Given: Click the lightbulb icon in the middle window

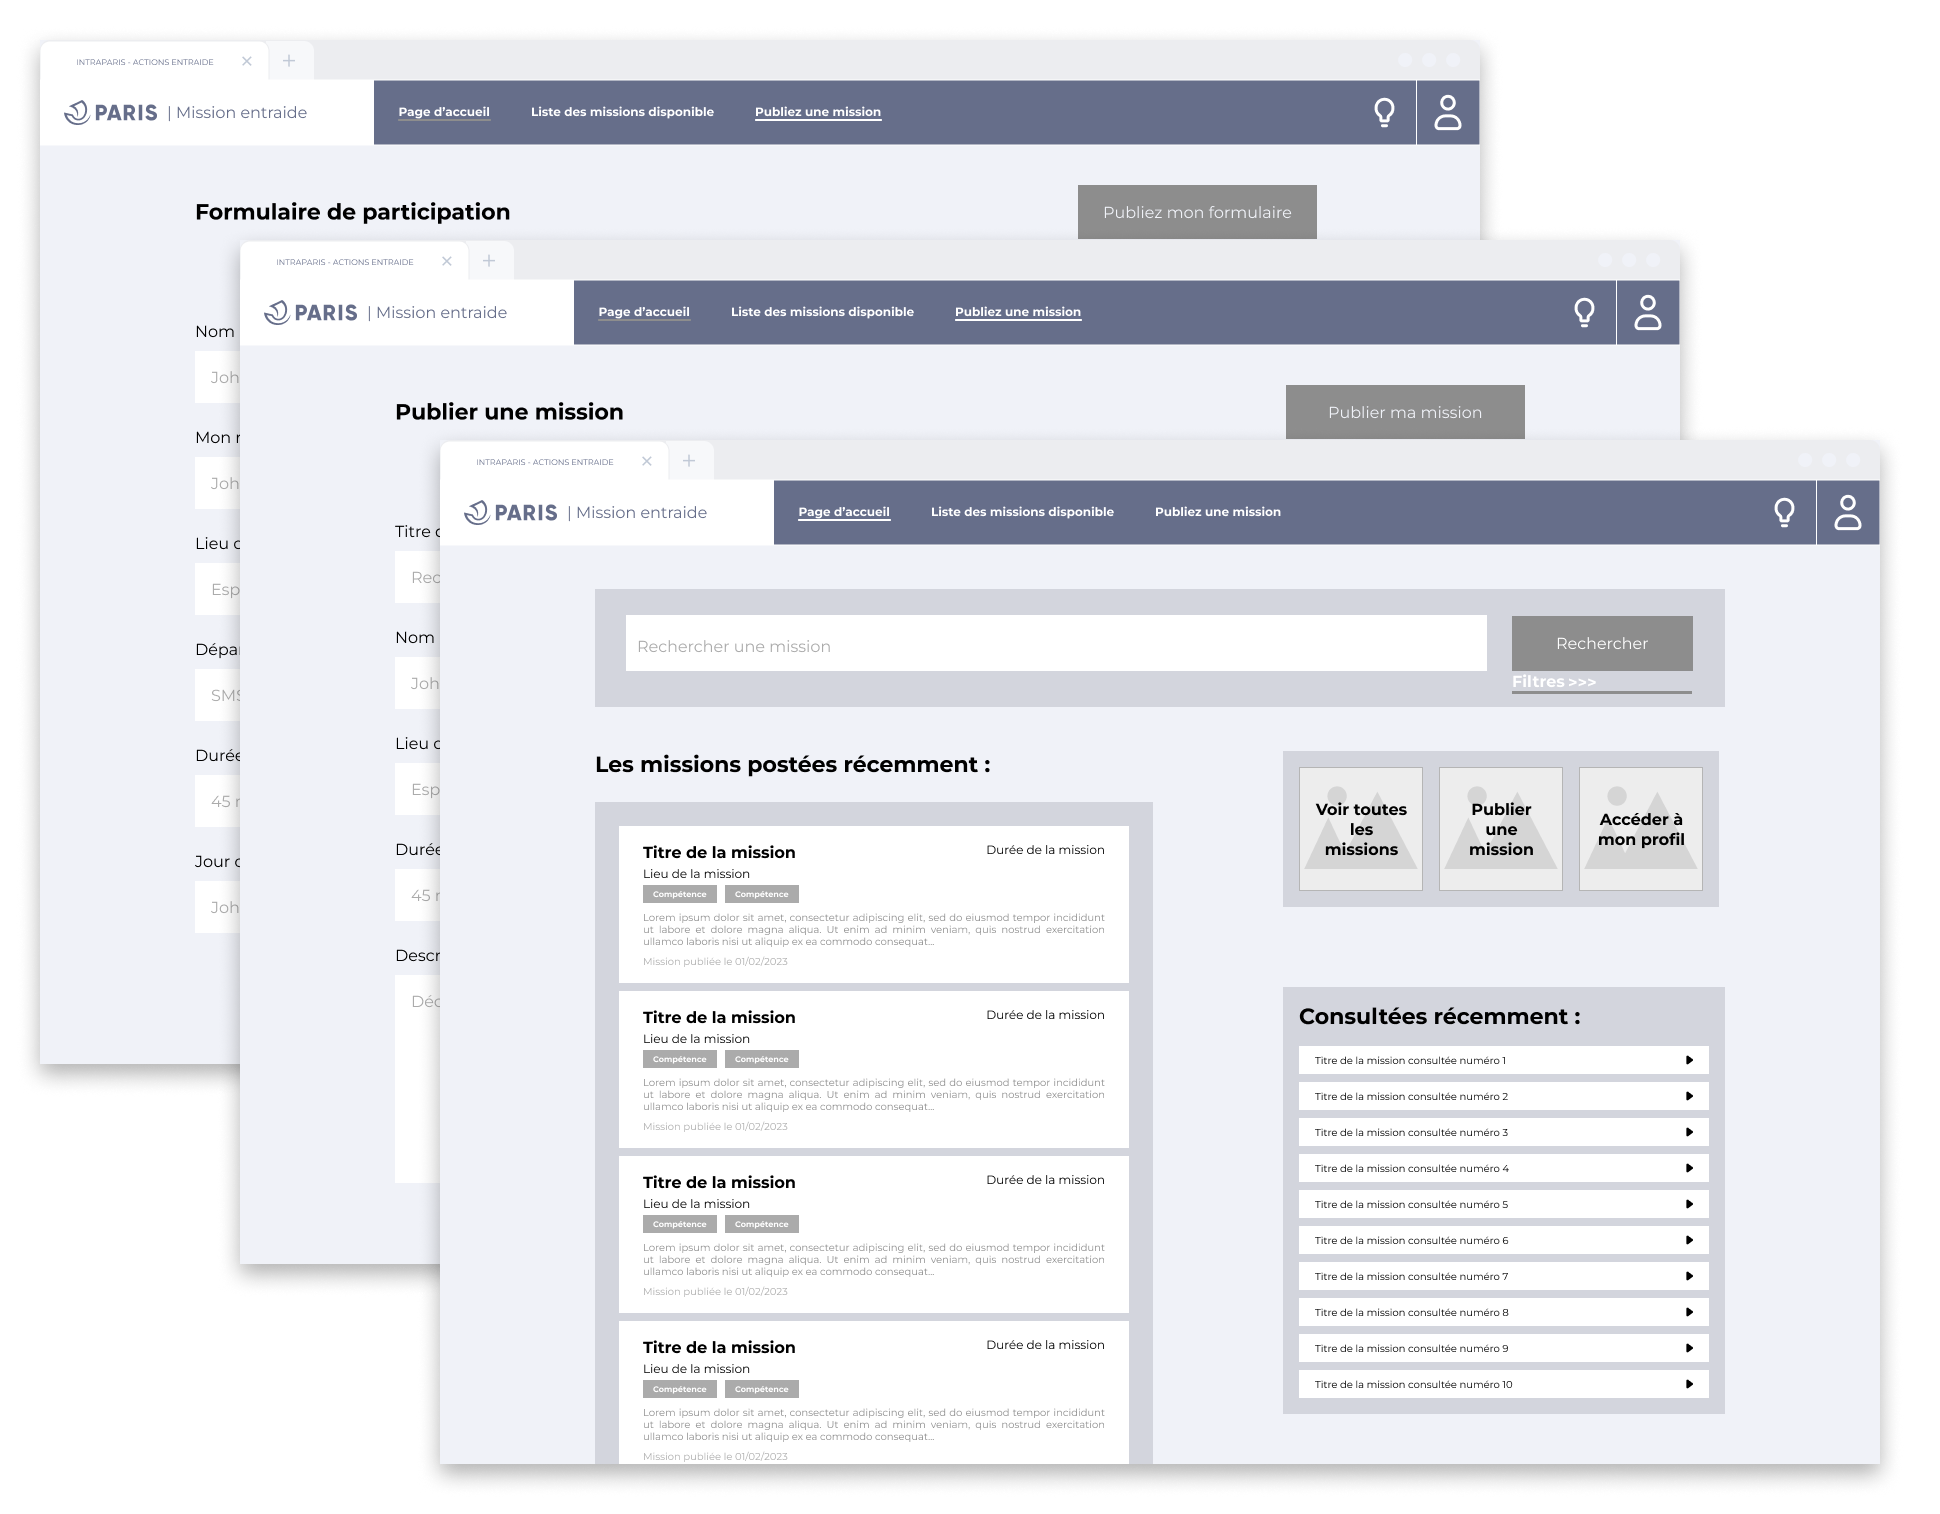Looking at the screenshot, I should [1584, 313].
